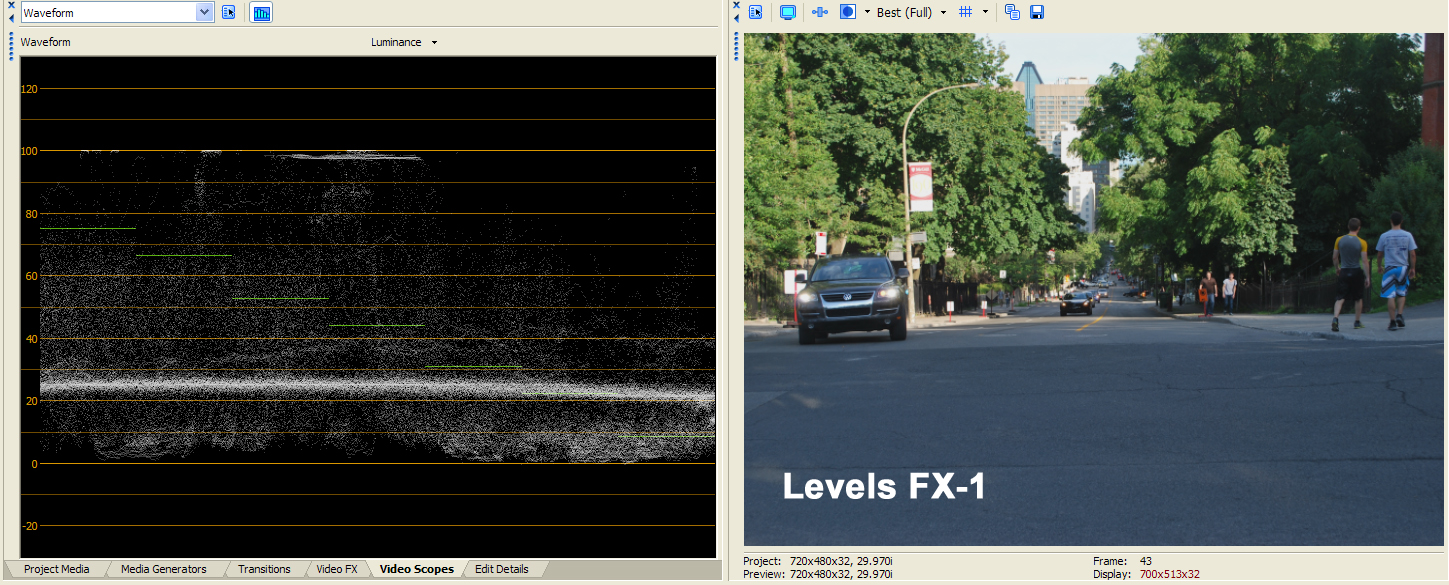Viewport: 1449px width, 585px height.
Task: Open the Media Generators tab
Action: (163, 569)
